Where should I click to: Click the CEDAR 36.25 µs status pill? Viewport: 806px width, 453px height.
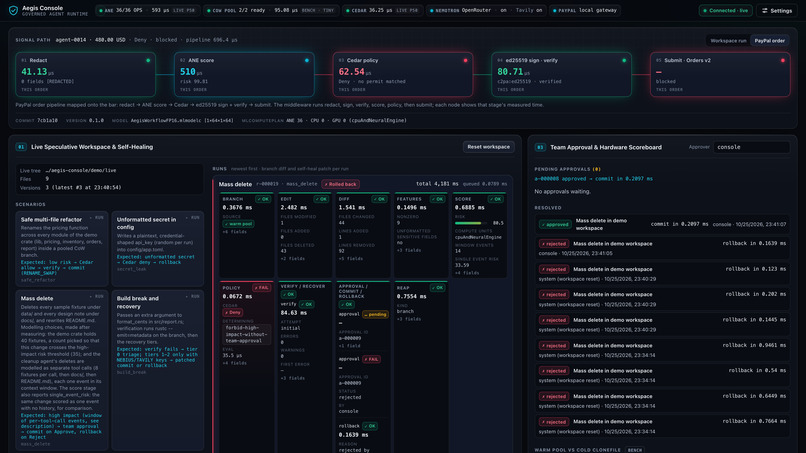click(382, 10)
